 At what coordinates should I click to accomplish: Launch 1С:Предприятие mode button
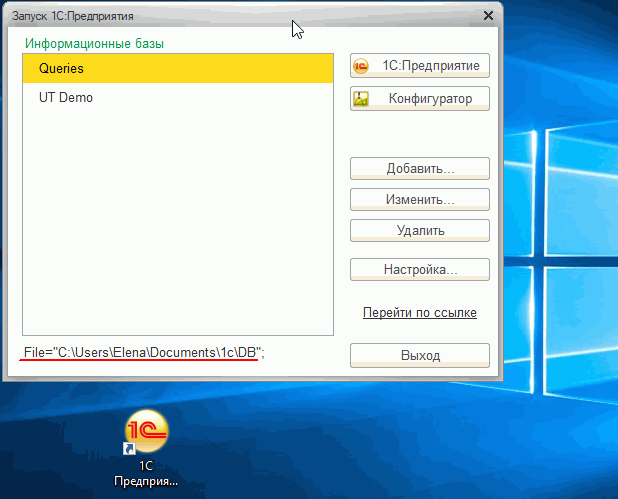tap(420, 65)
